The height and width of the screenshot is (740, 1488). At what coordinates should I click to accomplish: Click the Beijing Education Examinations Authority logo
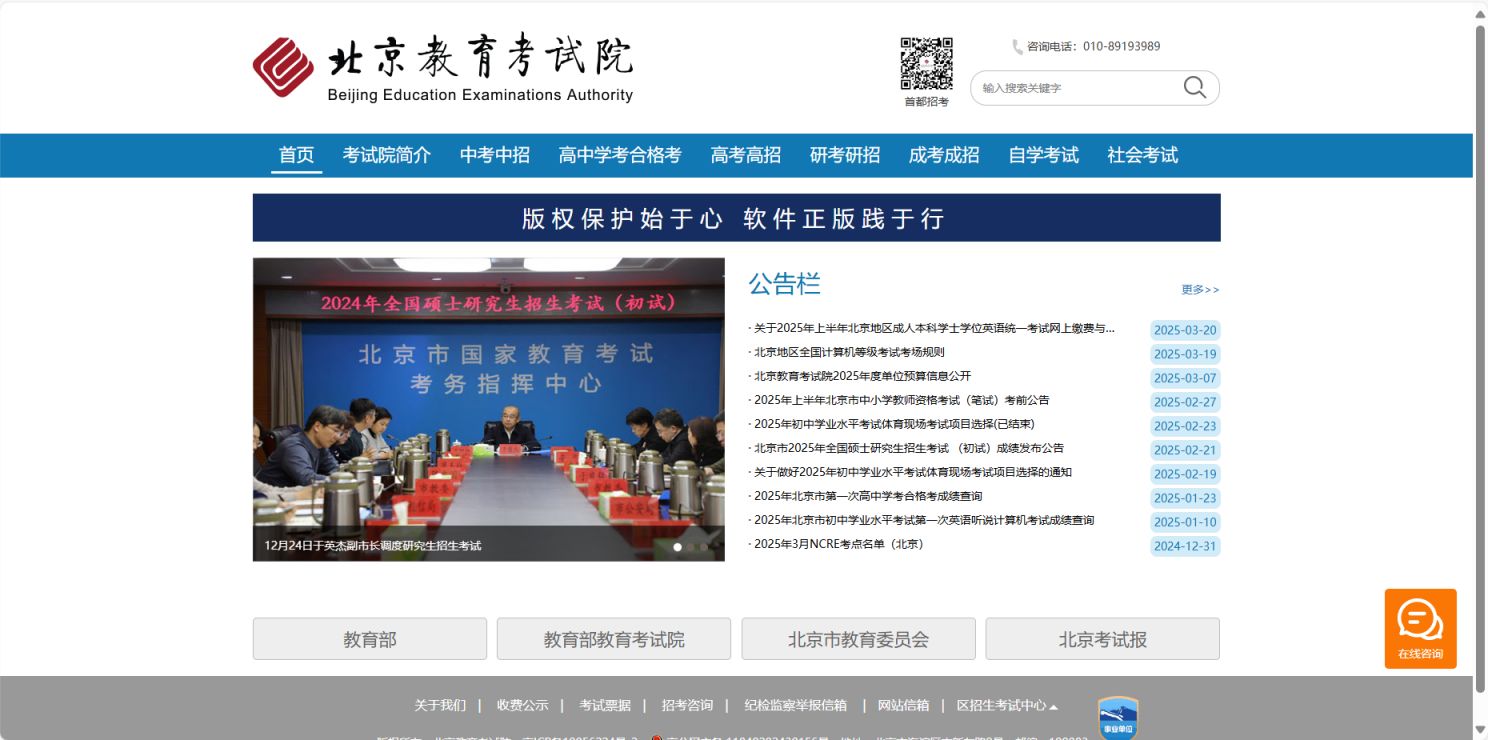click(443, 68)
